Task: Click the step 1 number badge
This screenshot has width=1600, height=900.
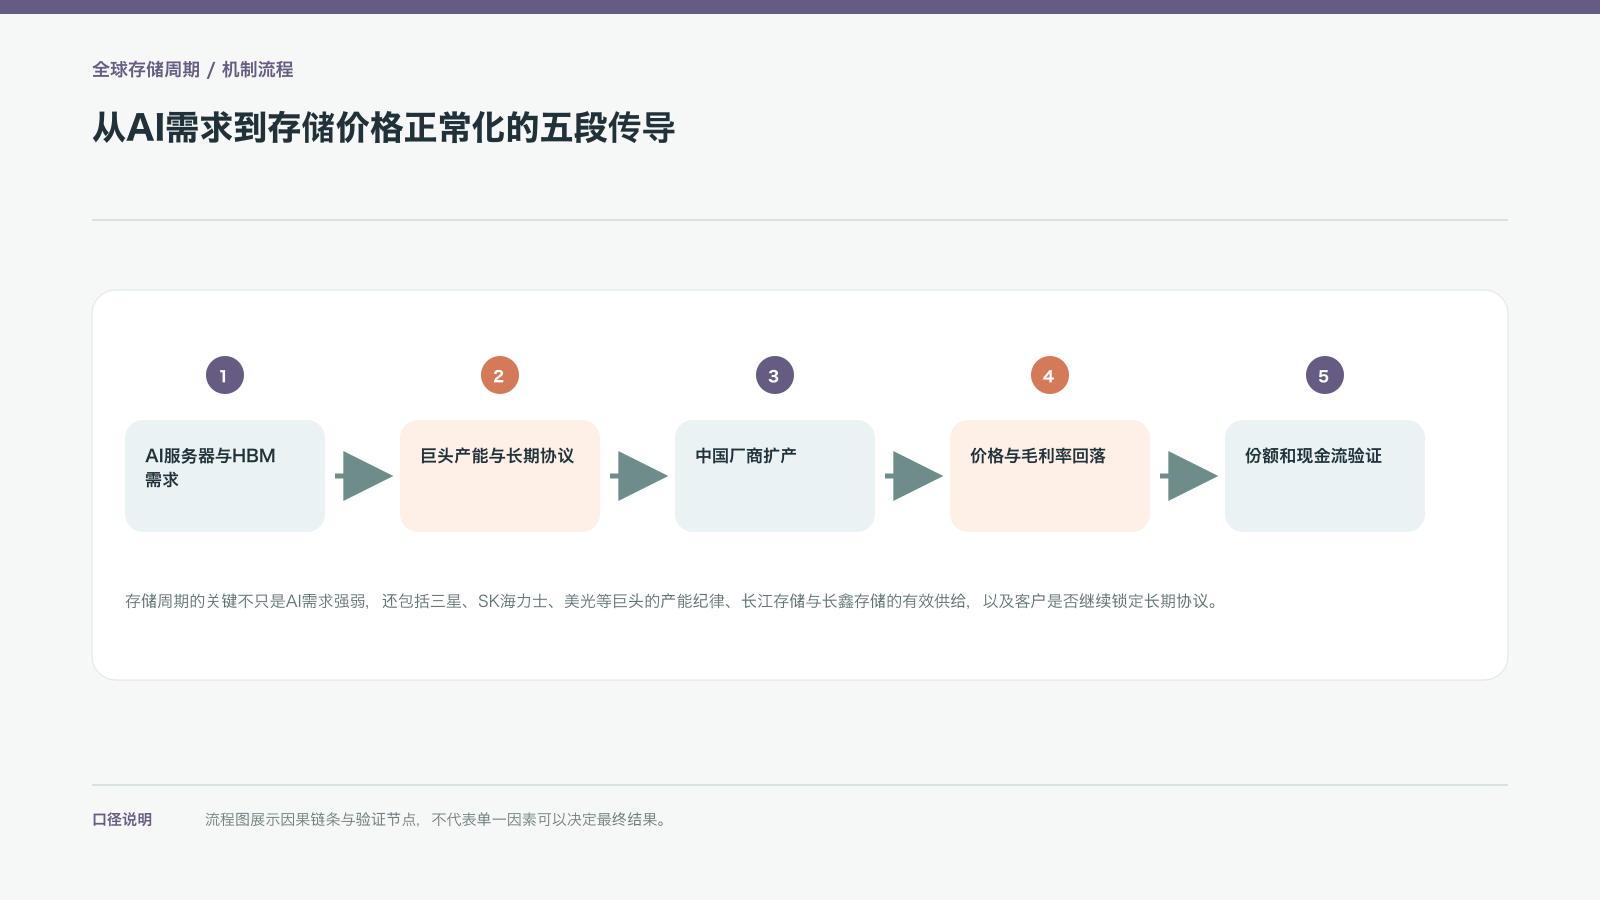Action: pos(225,375)
